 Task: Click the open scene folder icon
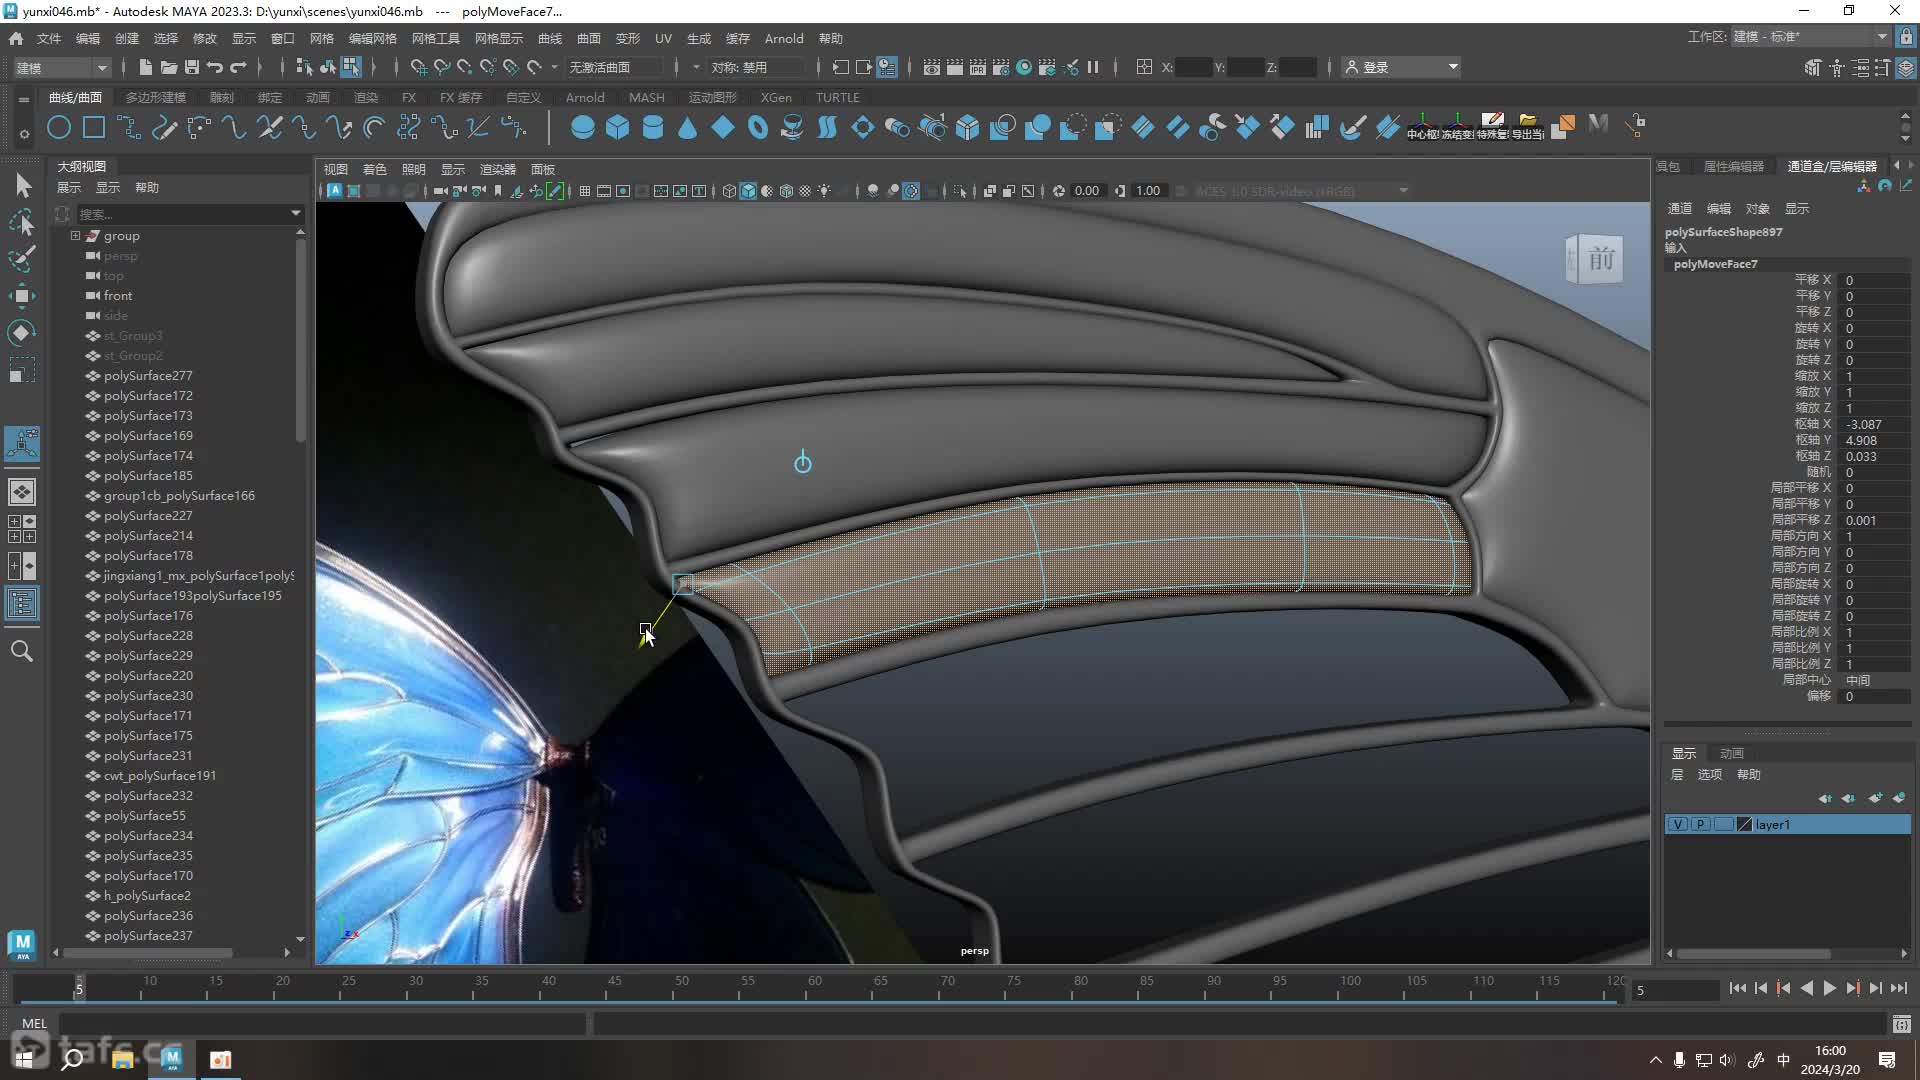point(169,67)
